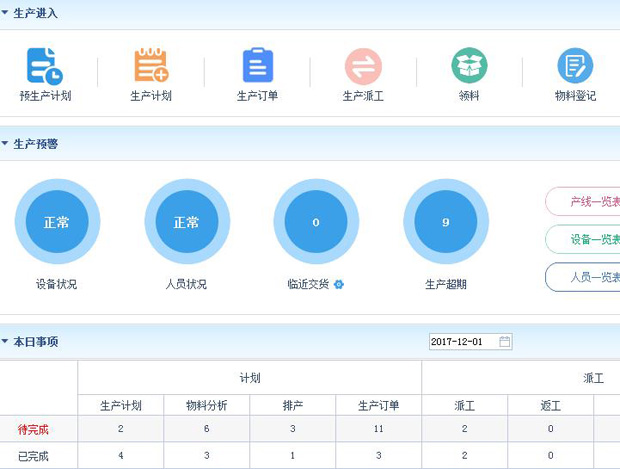Image resolution: width=620 pixels, height=469 pixels.
Task: Click the gear icon beside 临近交货
Action: pyautogui.click(x=339, y=285)
